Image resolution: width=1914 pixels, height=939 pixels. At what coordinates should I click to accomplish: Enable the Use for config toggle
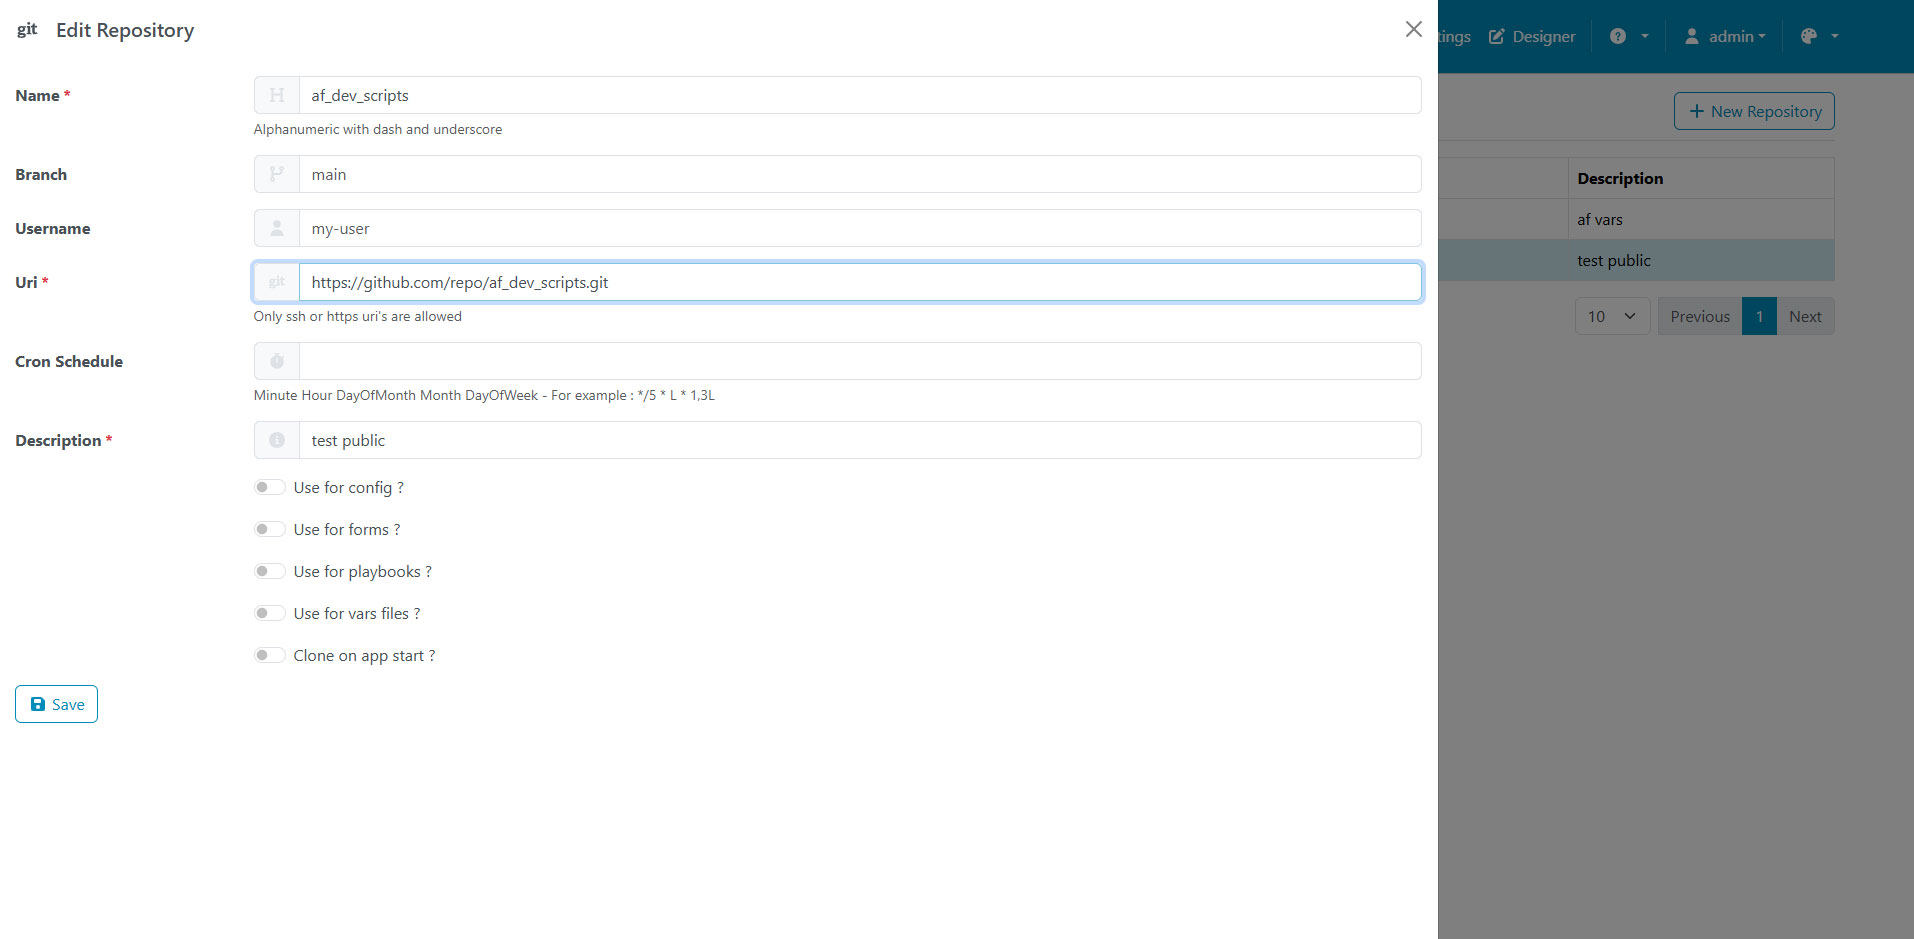point(269,487)
